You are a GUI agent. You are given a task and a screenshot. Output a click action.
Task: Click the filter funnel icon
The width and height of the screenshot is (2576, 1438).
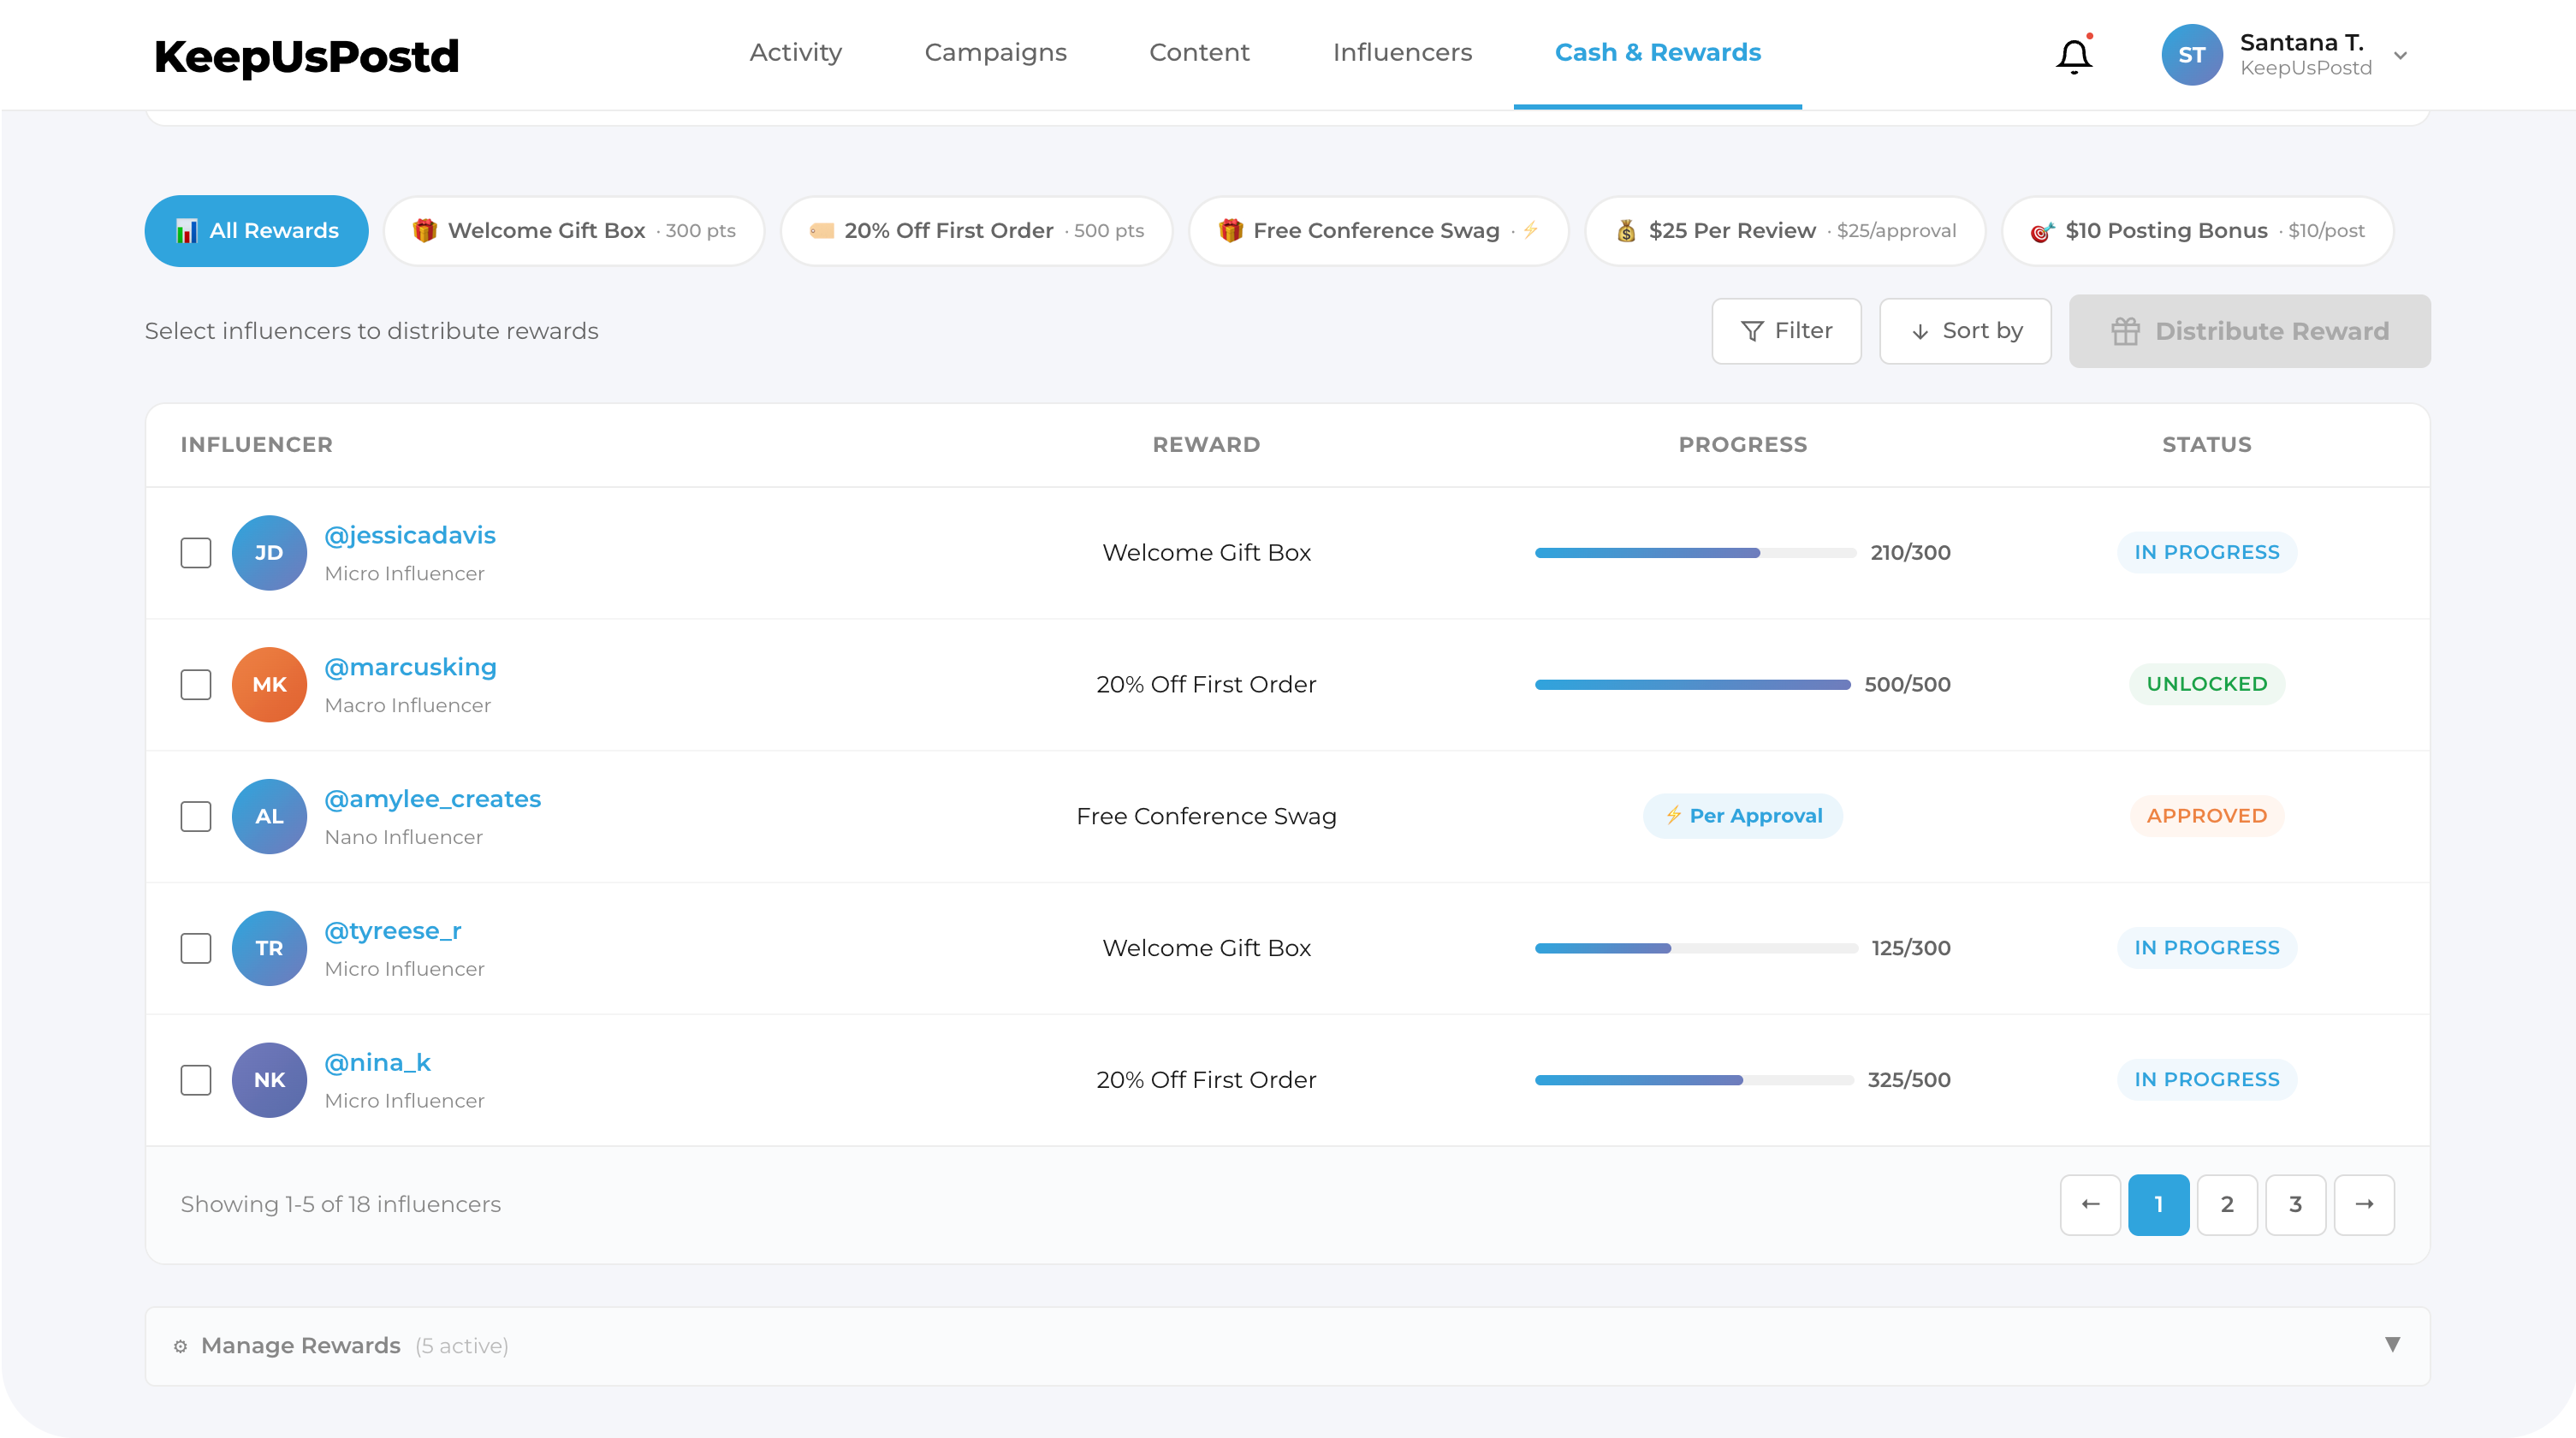tap(1752, 331)
